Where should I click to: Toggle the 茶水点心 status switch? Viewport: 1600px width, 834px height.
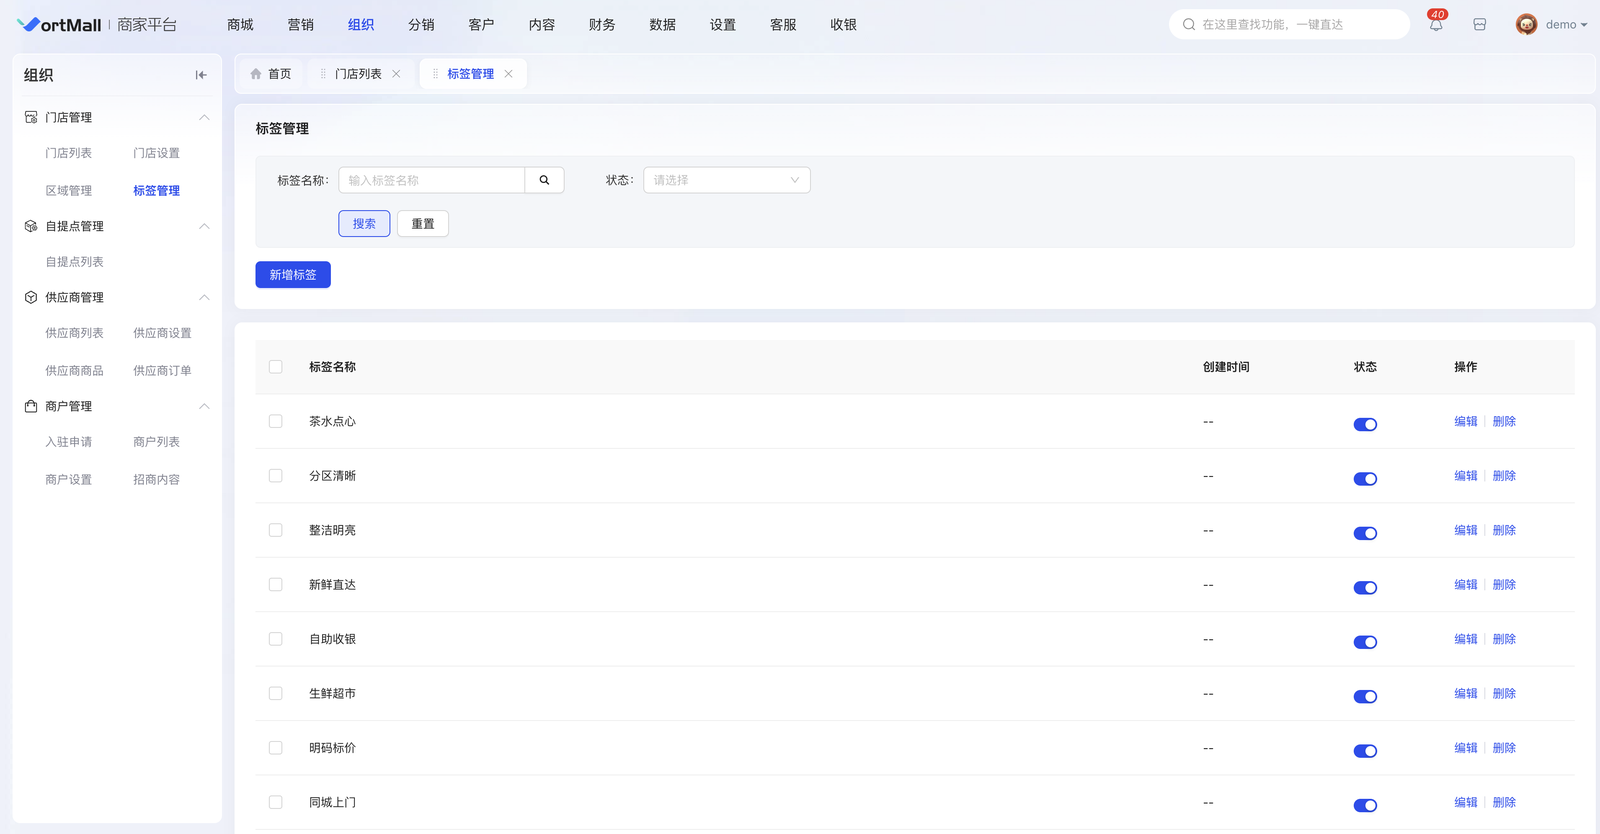pos(1365,425)
